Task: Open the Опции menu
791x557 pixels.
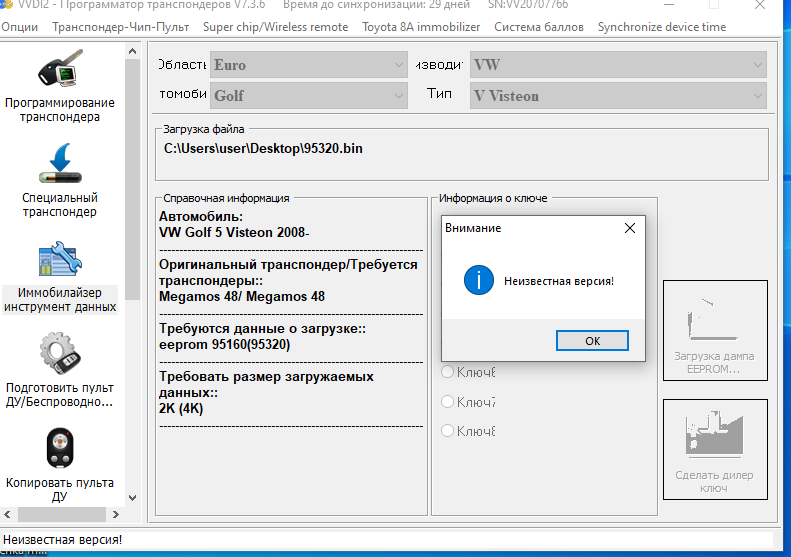Action: 20,27
